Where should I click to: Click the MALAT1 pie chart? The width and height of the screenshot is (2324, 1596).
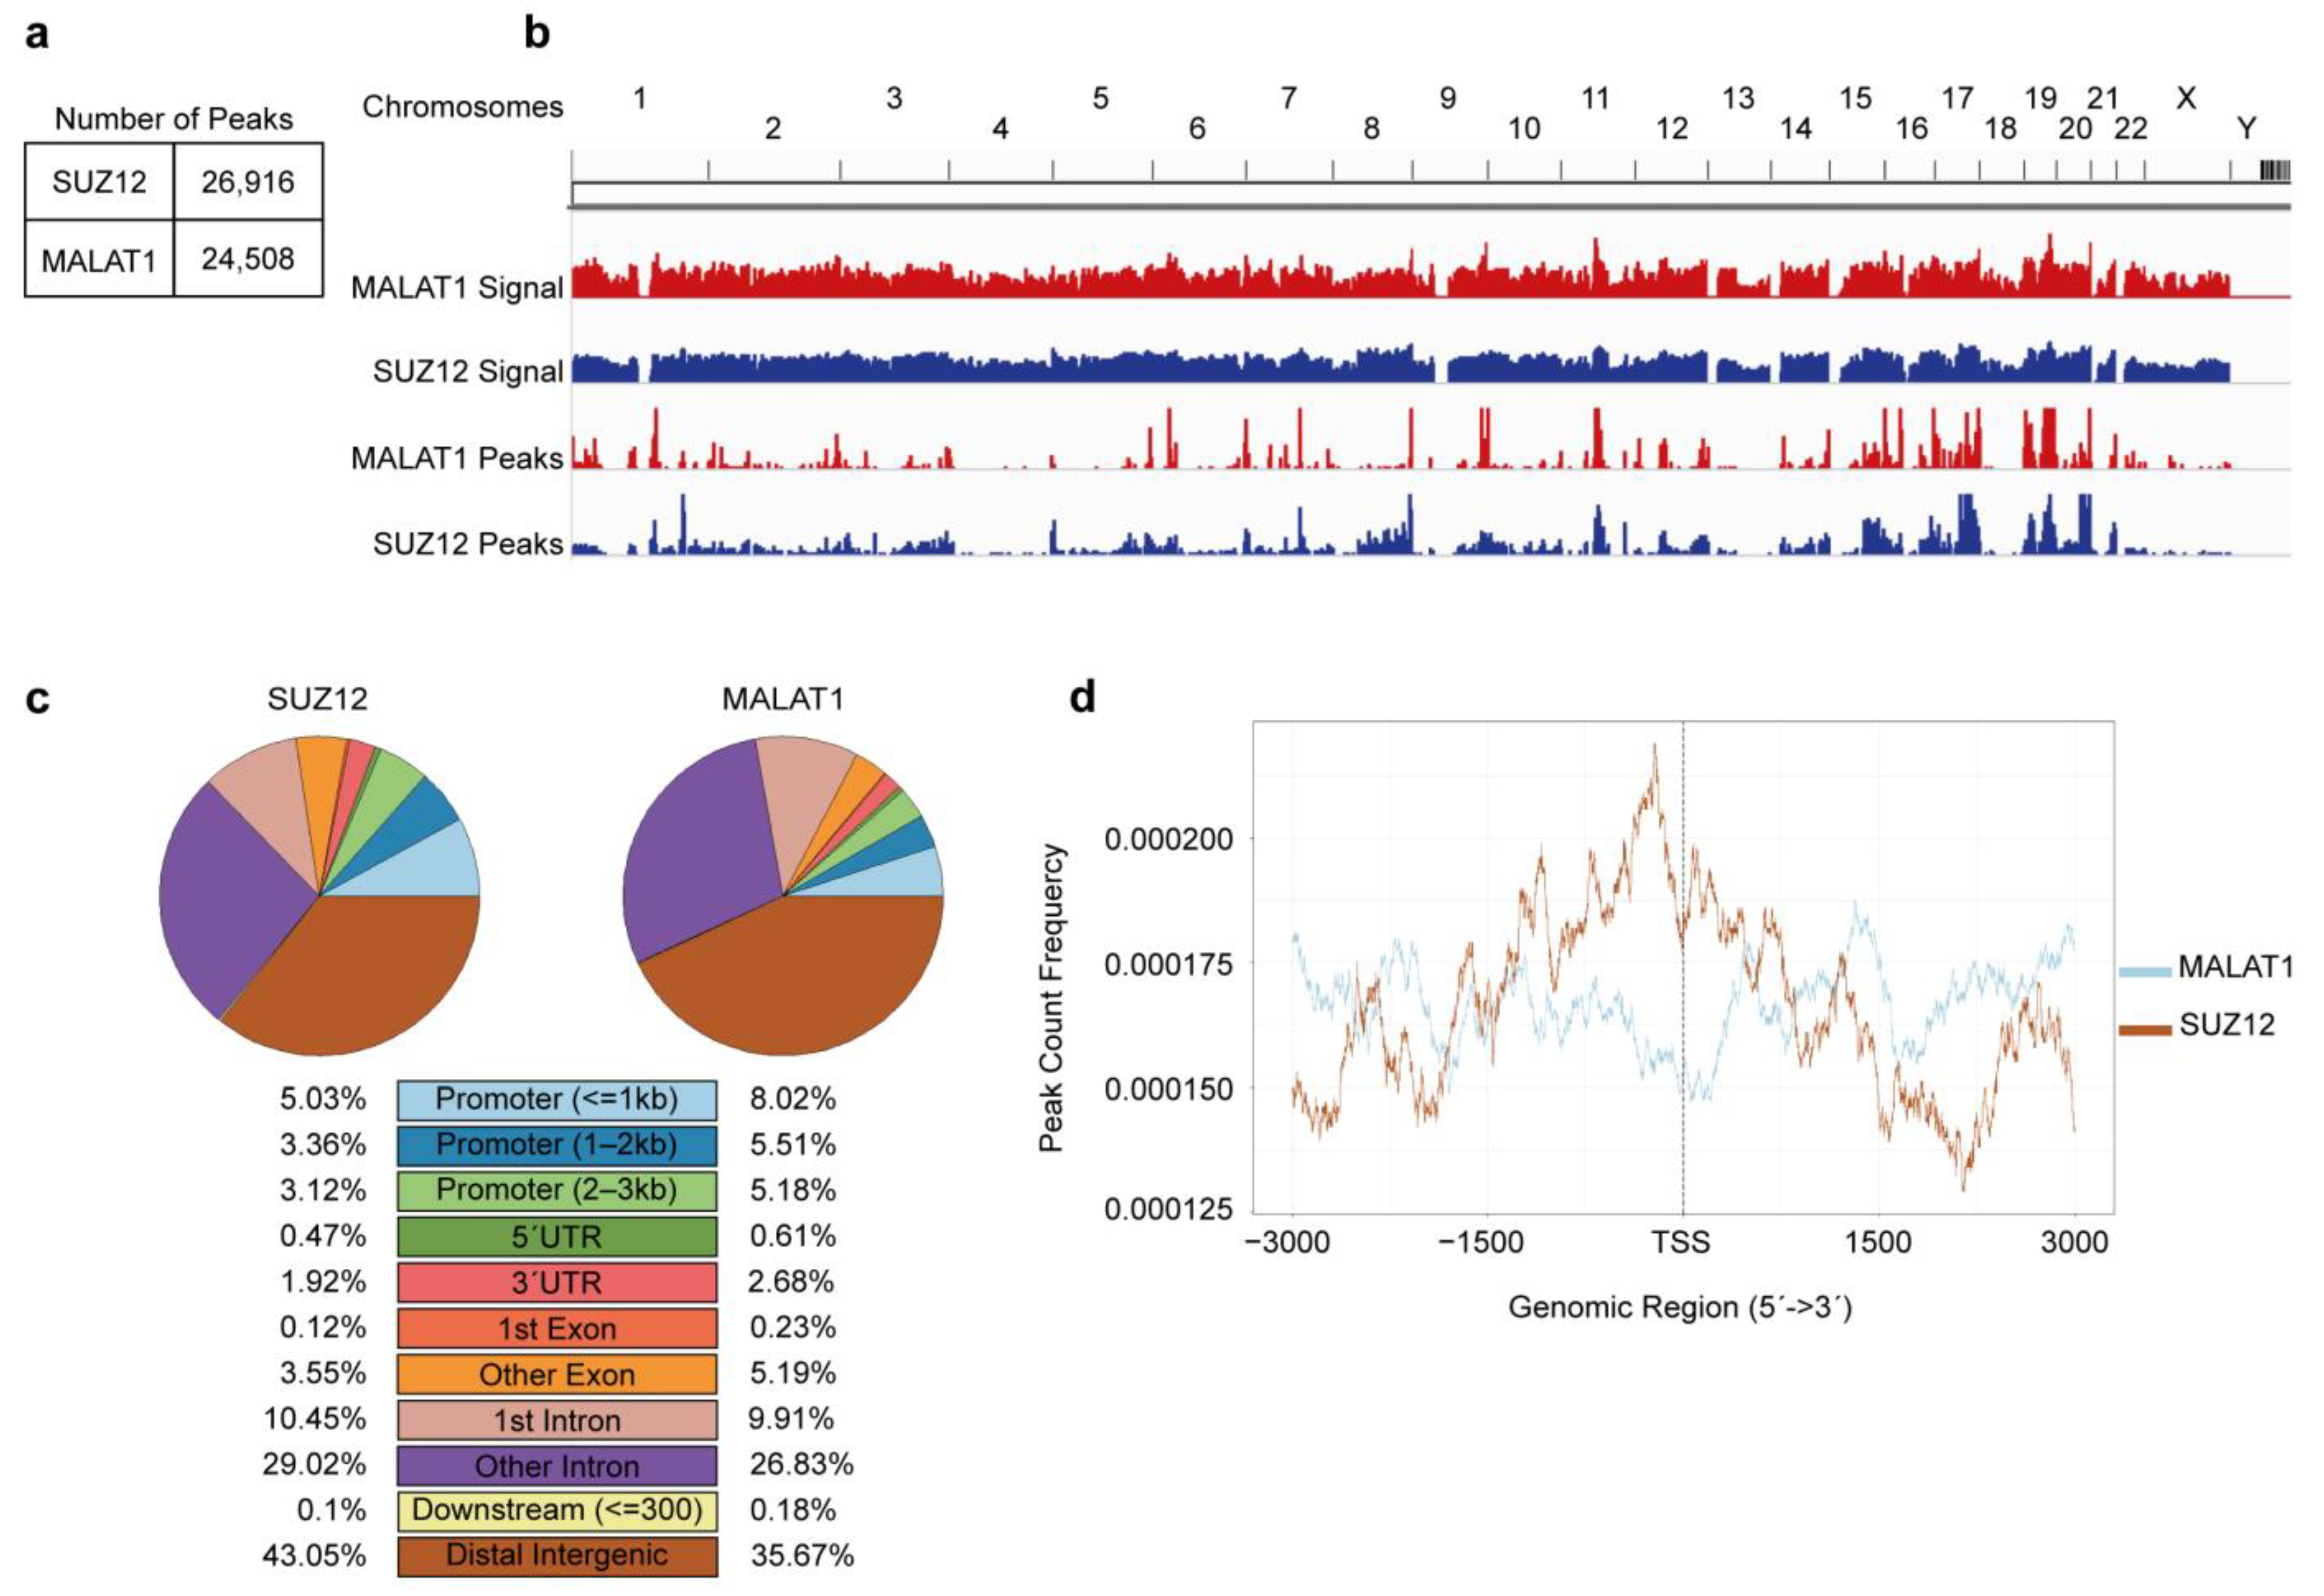click(783, 895)
